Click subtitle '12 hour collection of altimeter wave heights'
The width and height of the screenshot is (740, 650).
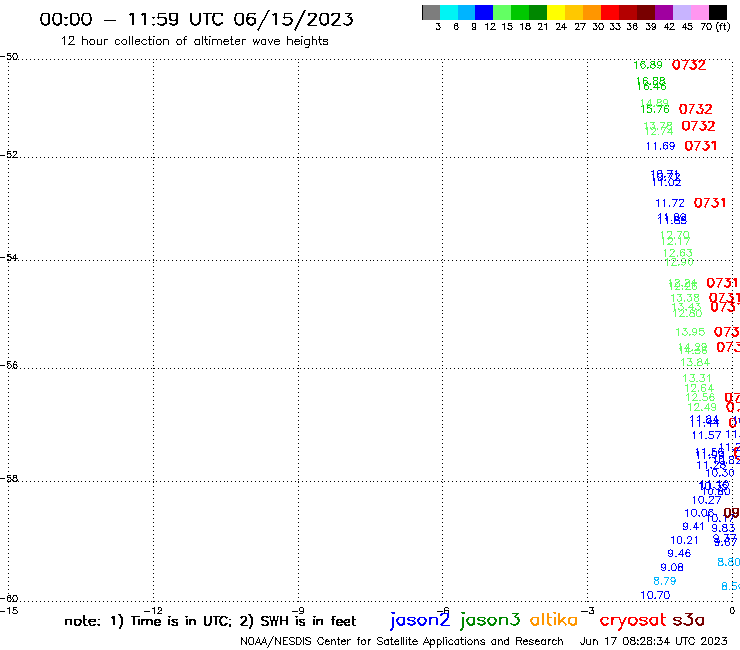coord(194,41)
